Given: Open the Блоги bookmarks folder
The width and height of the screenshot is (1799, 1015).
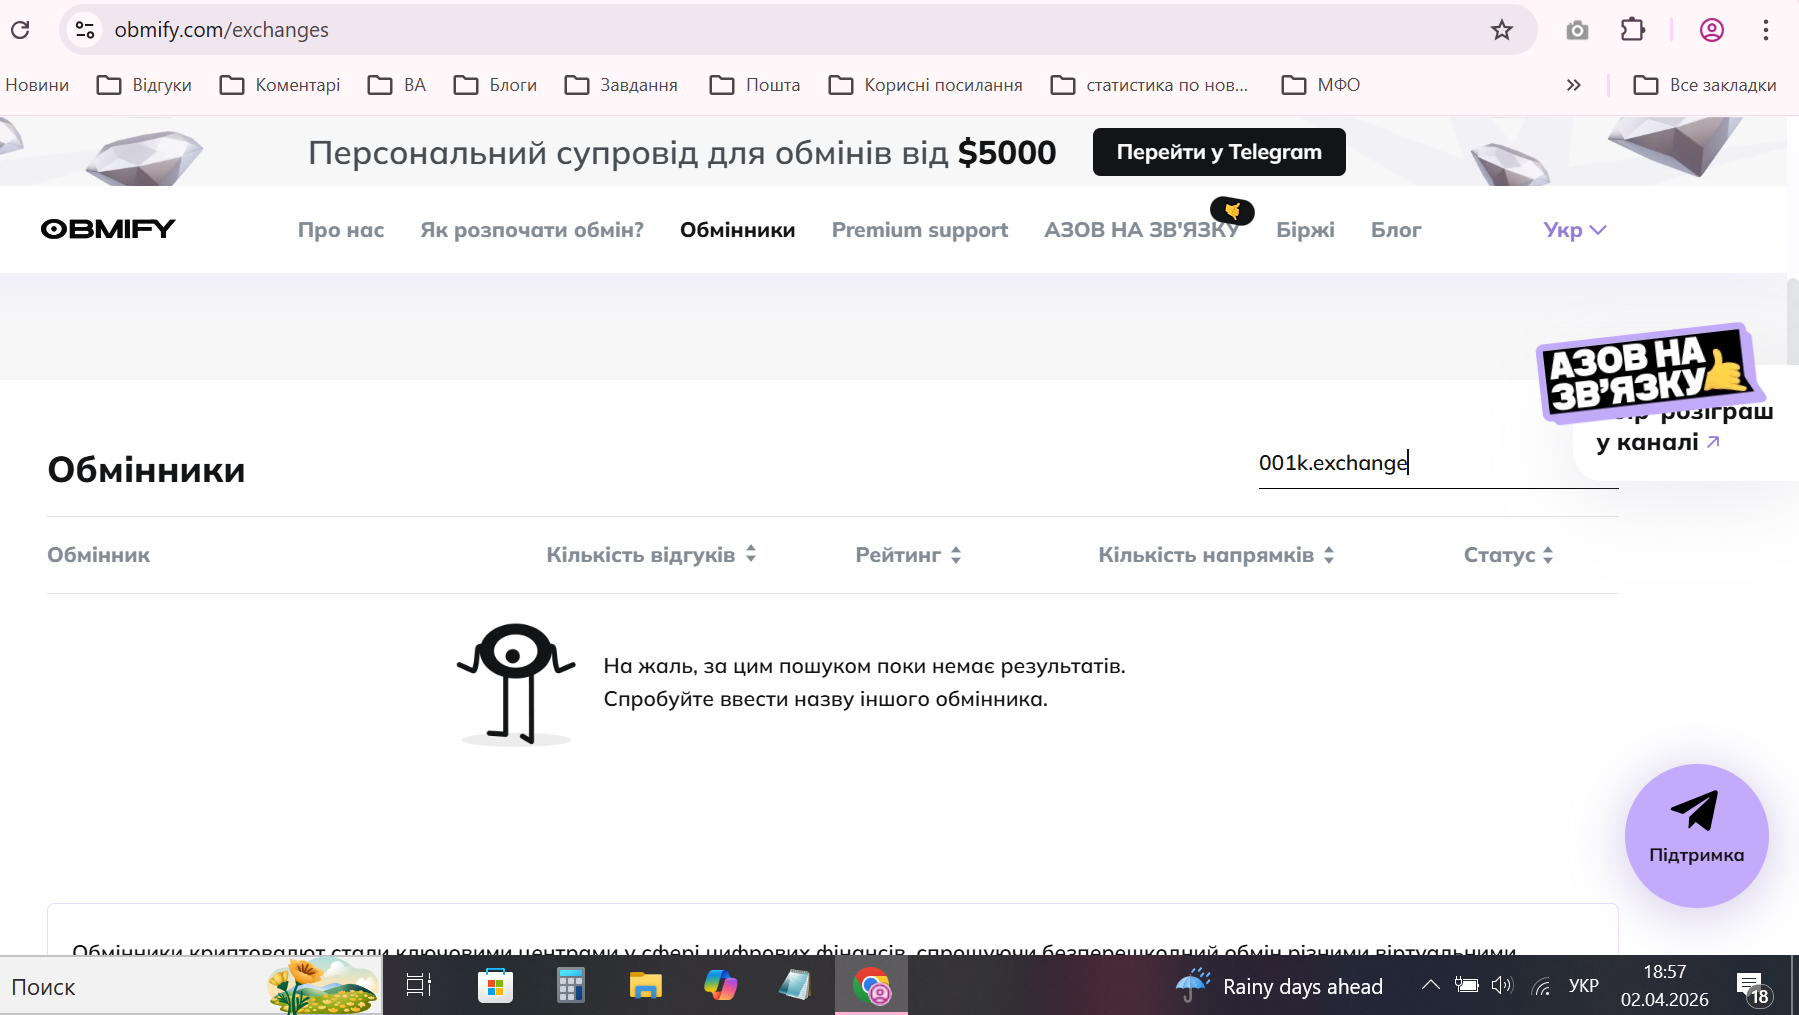Looking at the screenshot, I should tap(495, 85).
